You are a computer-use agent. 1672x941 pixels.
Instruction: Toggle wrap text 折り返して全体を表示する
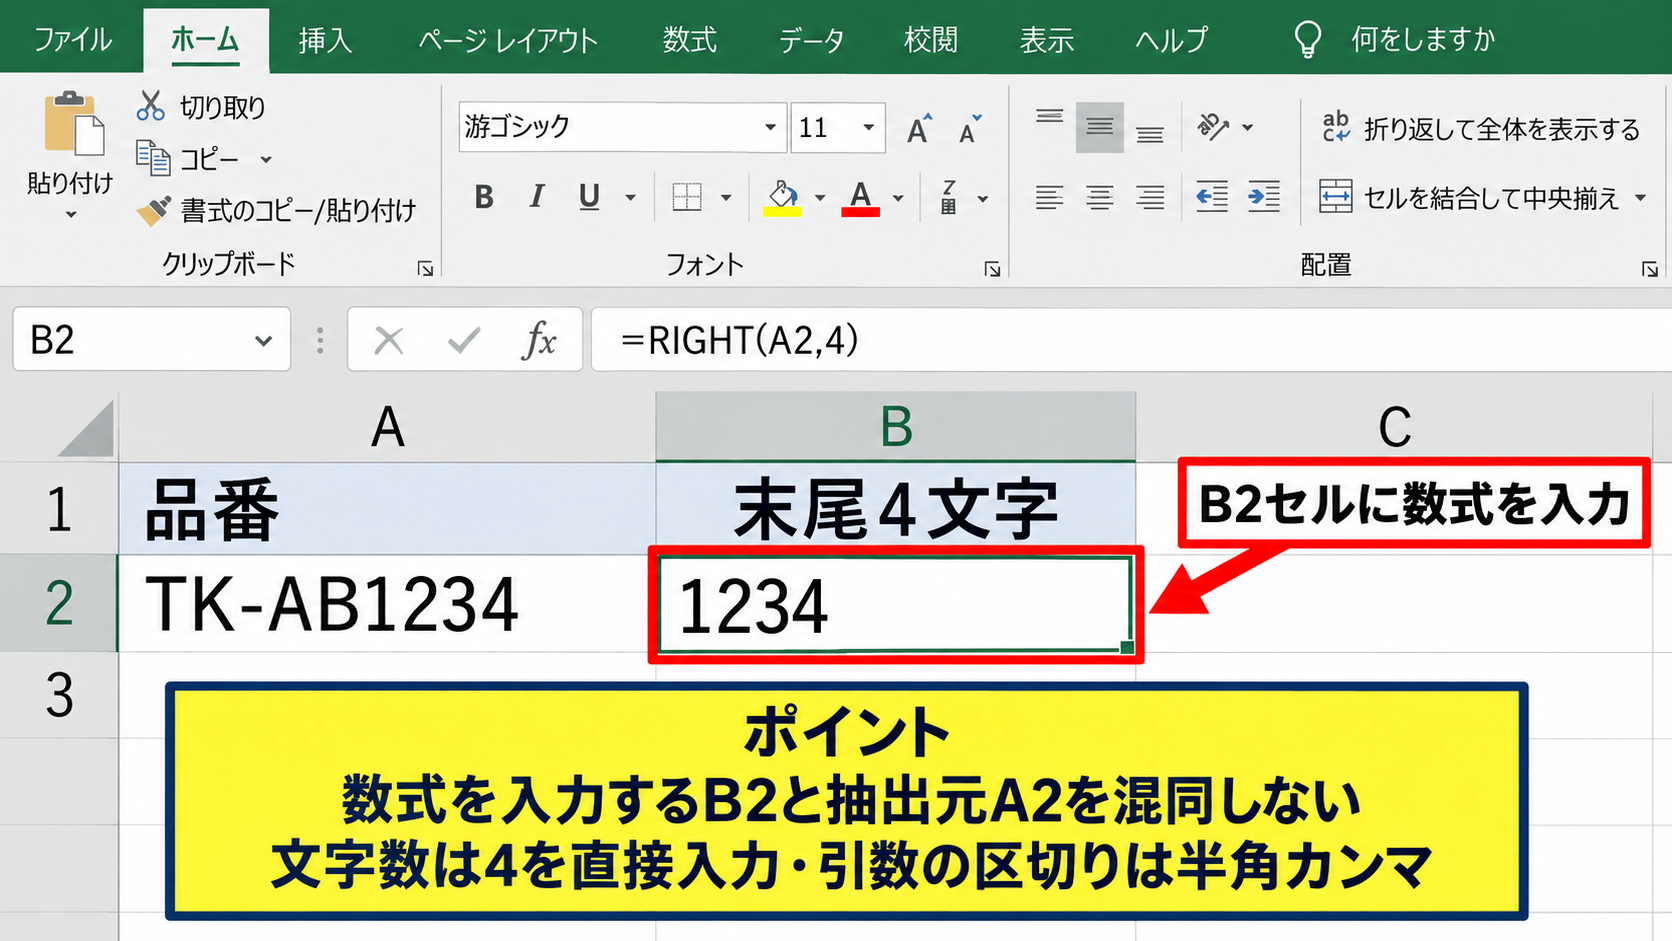[1480, 128]
